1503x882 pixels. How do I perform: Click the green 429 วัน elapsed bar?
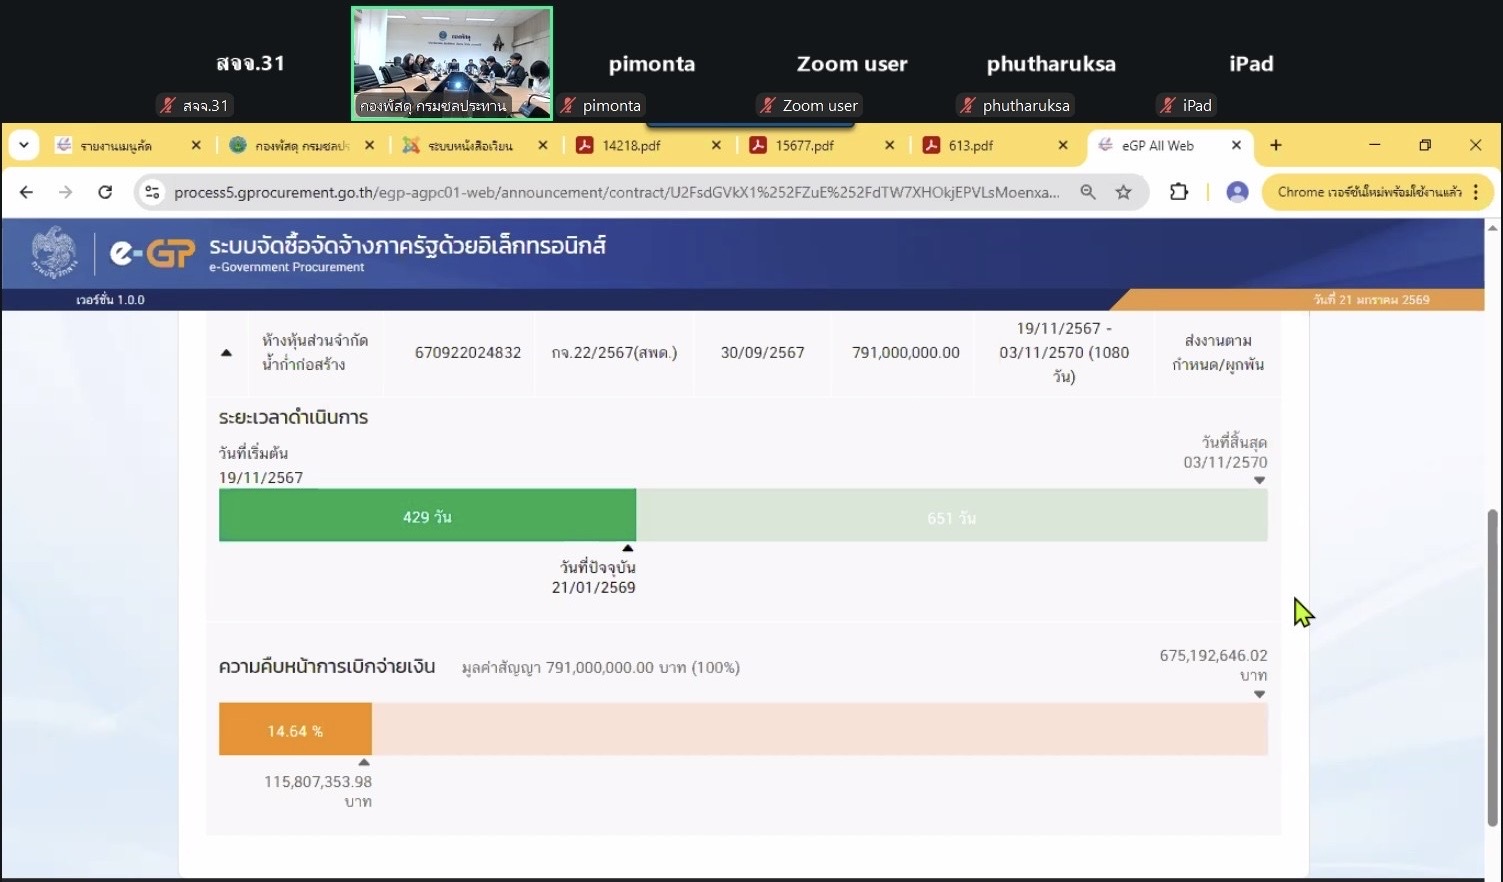point(427,516)
